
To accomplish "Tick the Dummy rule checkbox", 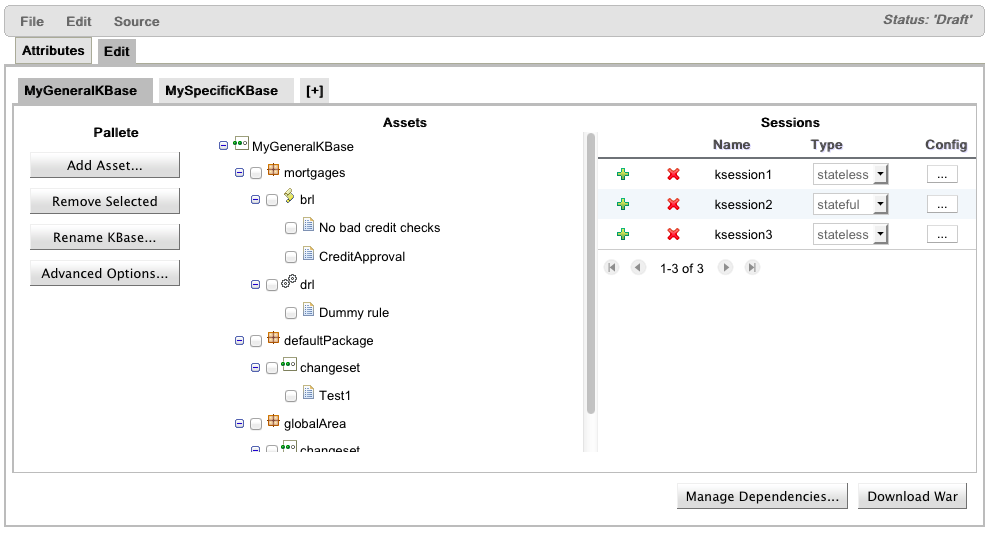I will [291, 313].
